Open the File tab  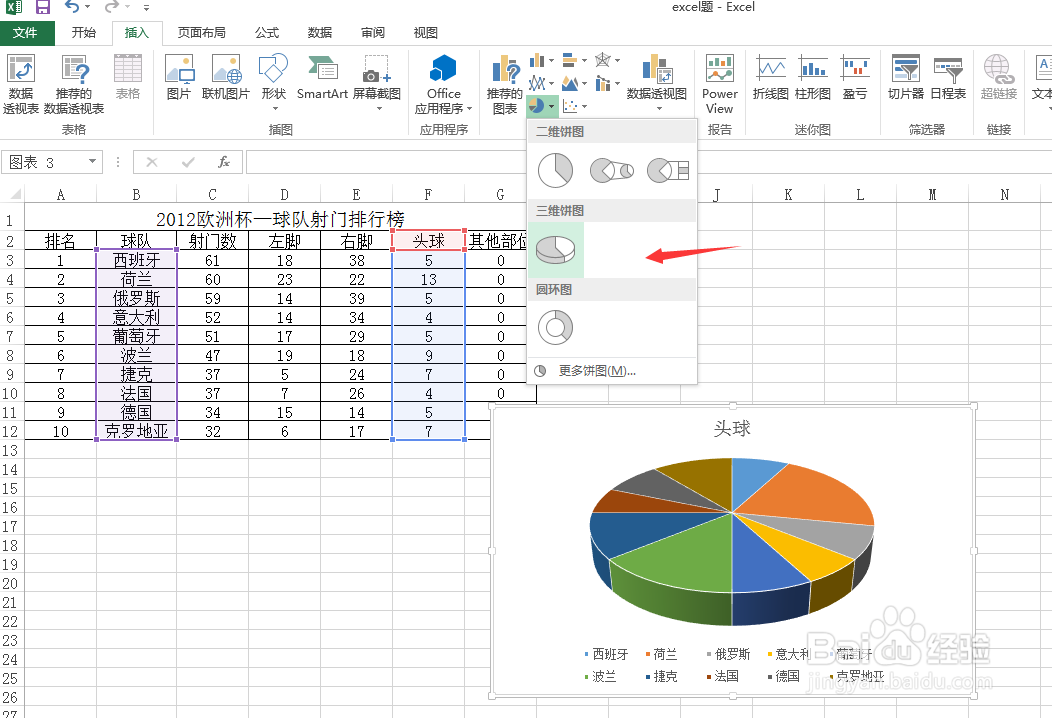26,33
